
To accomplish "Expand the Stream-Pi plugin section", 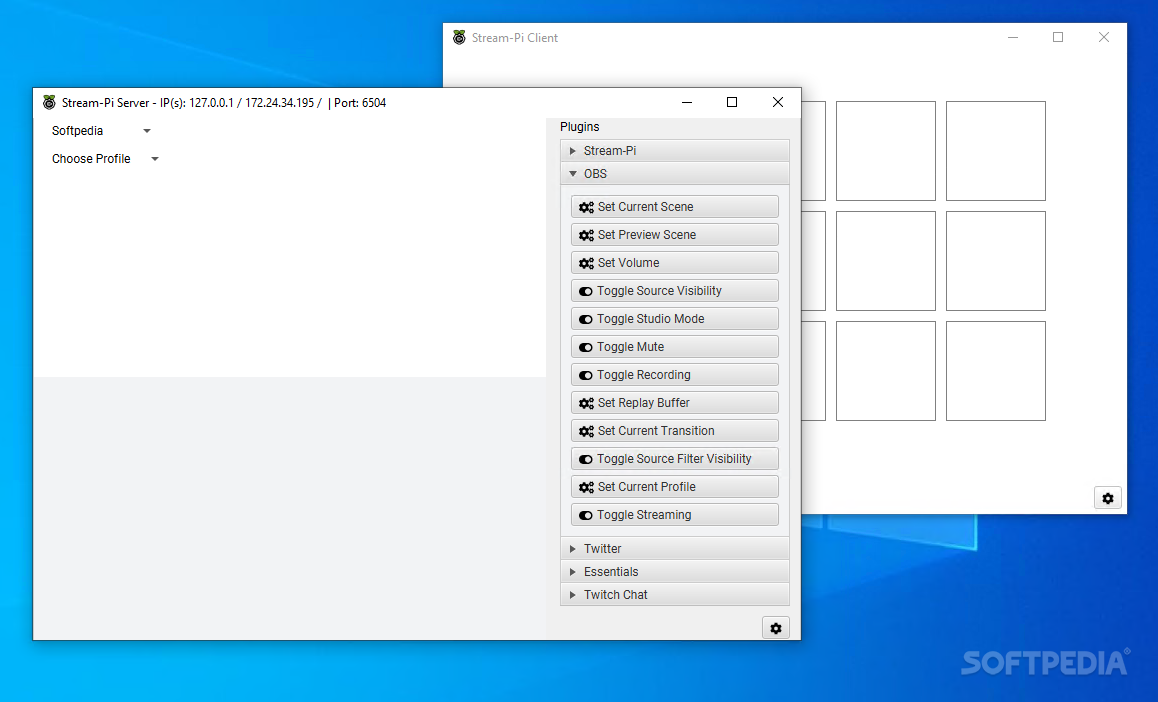I will [x=674, y=151].
